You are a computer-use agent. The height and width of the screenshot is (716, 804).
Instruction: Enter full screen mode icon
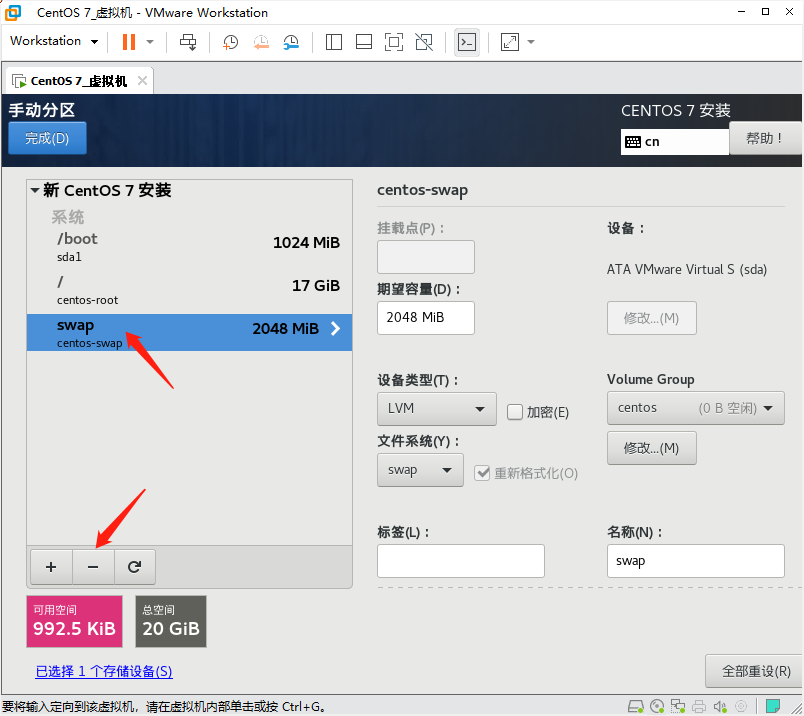(394, 42)
